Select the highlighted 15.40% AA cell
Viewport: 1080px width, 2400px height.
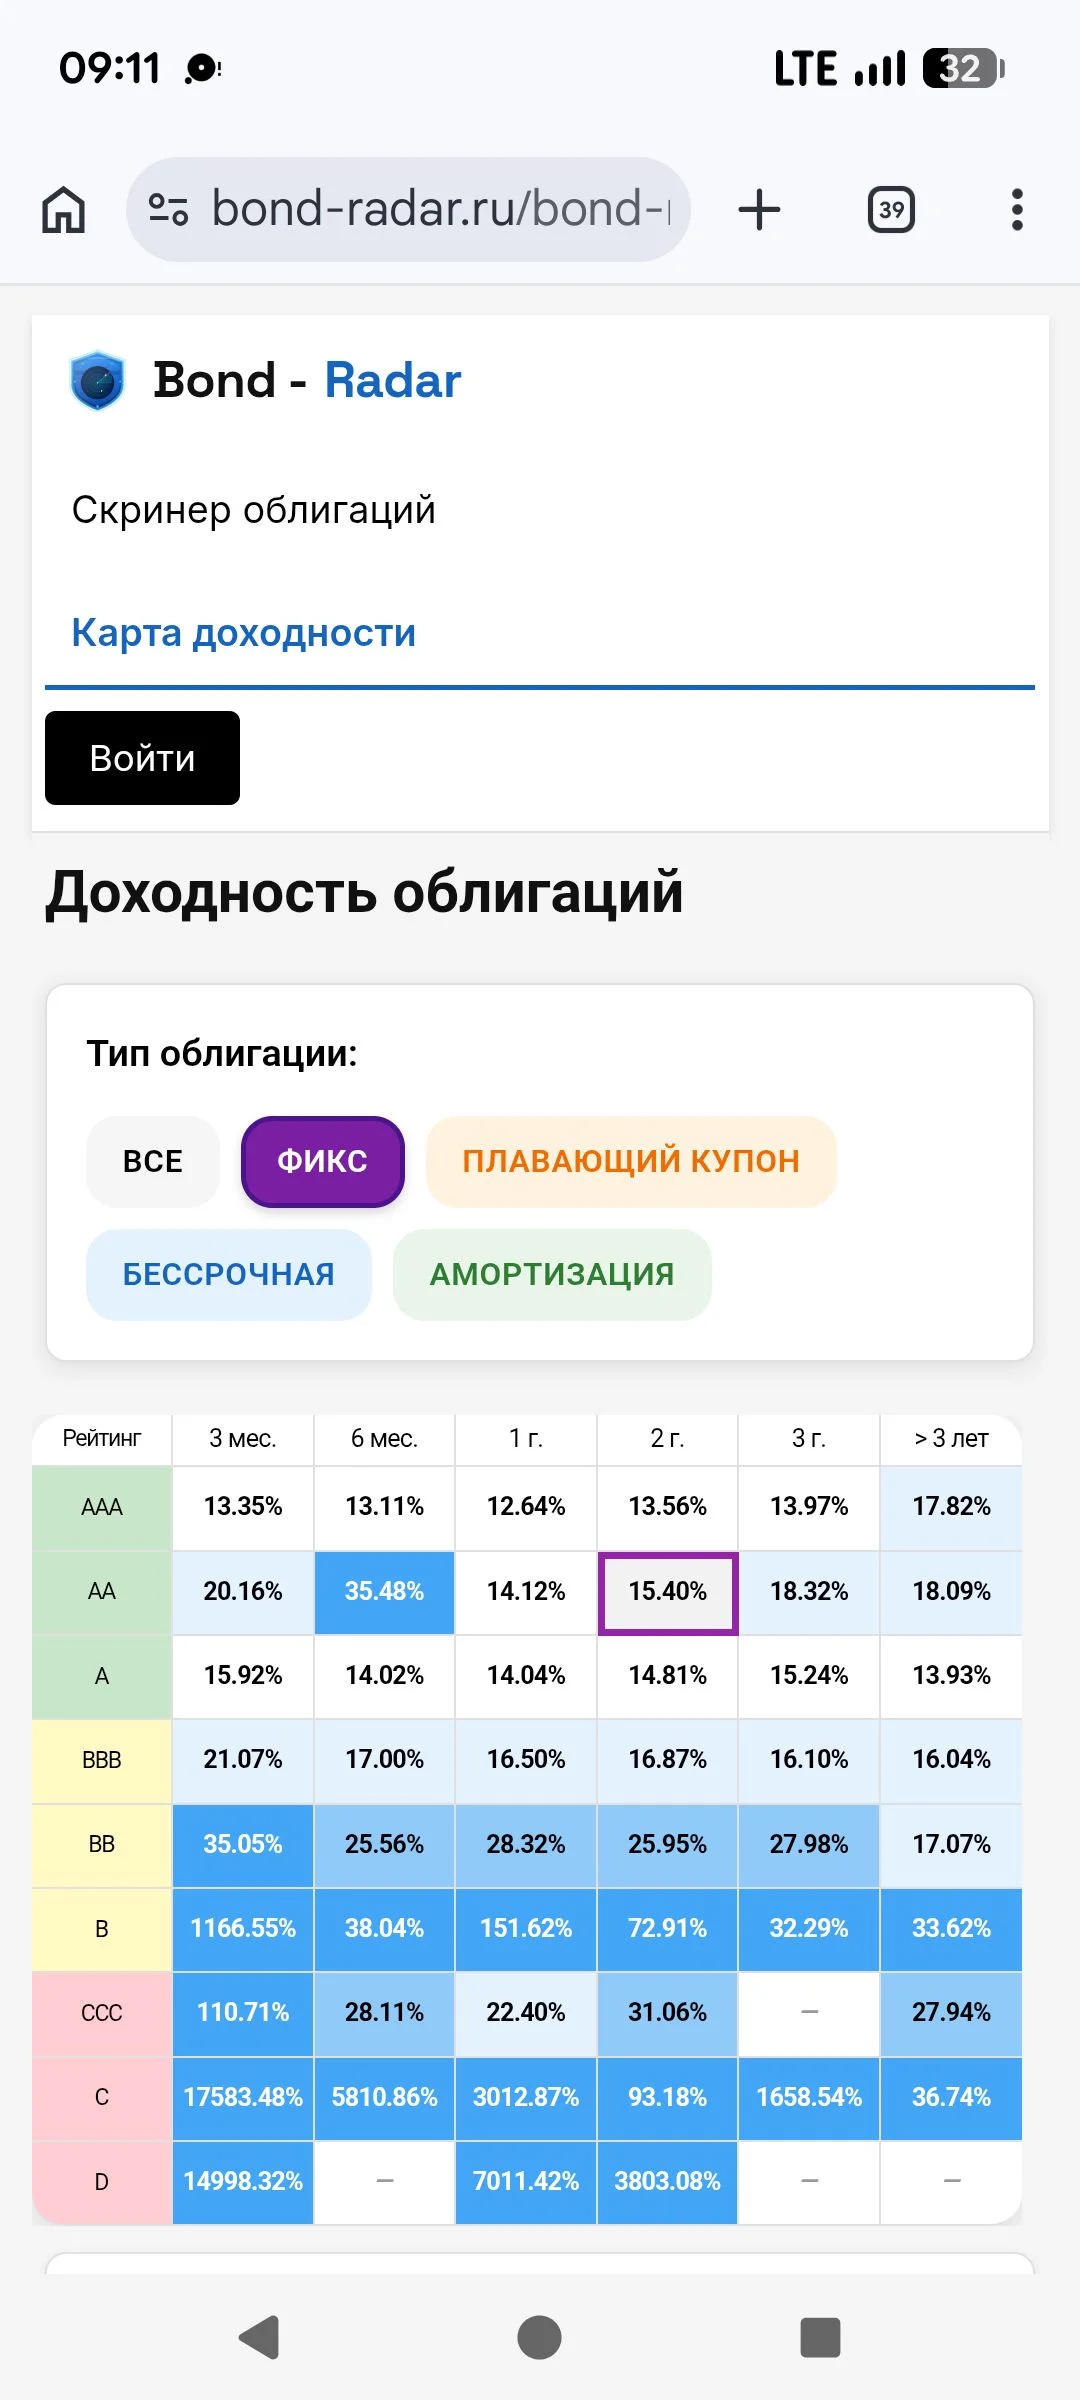coord(668,1592)
